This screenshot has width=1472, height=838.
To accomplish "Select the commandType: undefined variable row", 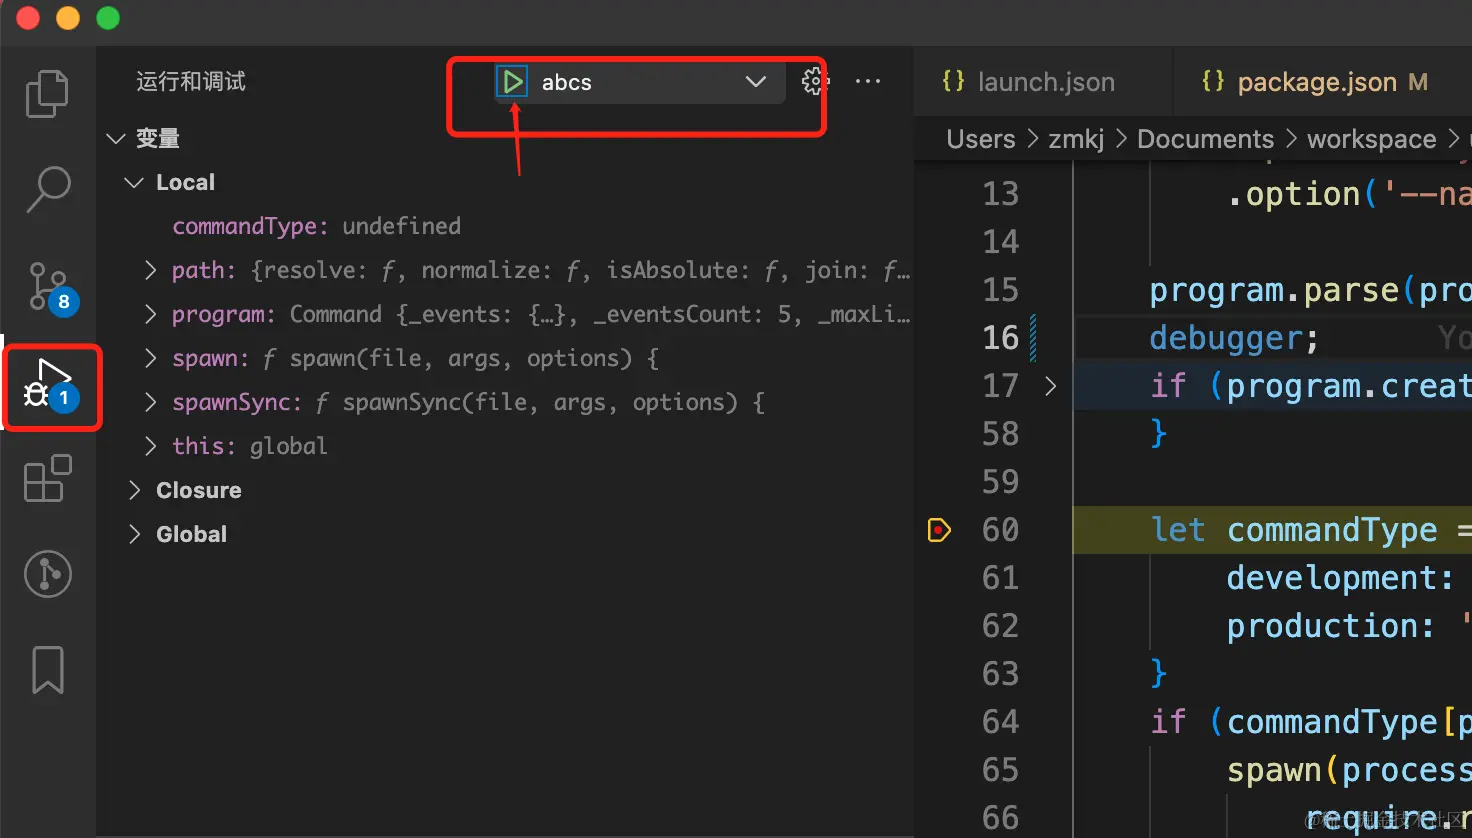I will [x=505, y=226].
